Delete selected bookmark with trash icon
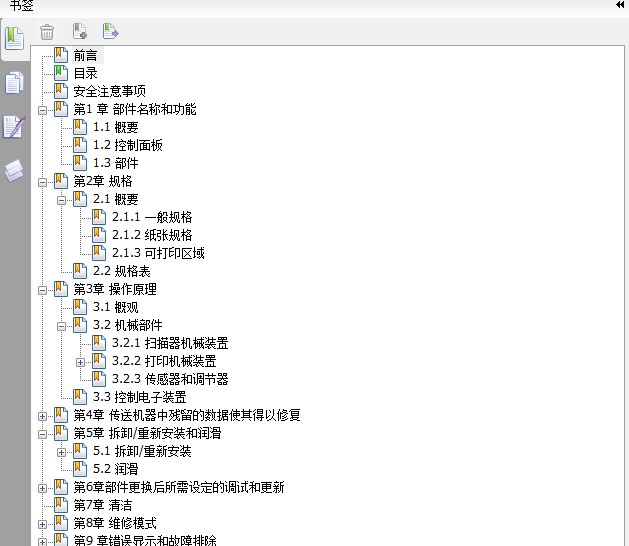This screenshot has height=546, width=629. [x=47, y=32]
